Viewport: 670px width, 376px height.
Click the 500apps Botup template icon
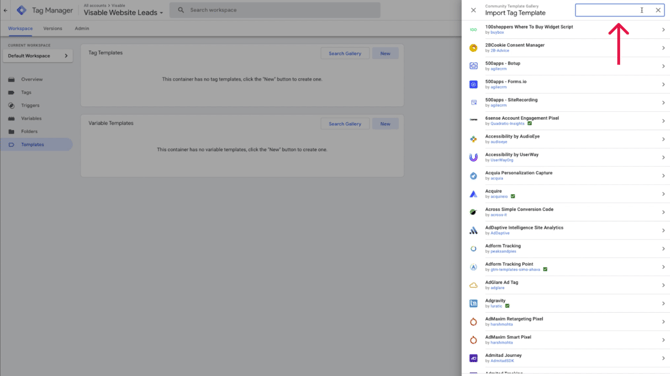pyautogui.click(x=473, y=66)
